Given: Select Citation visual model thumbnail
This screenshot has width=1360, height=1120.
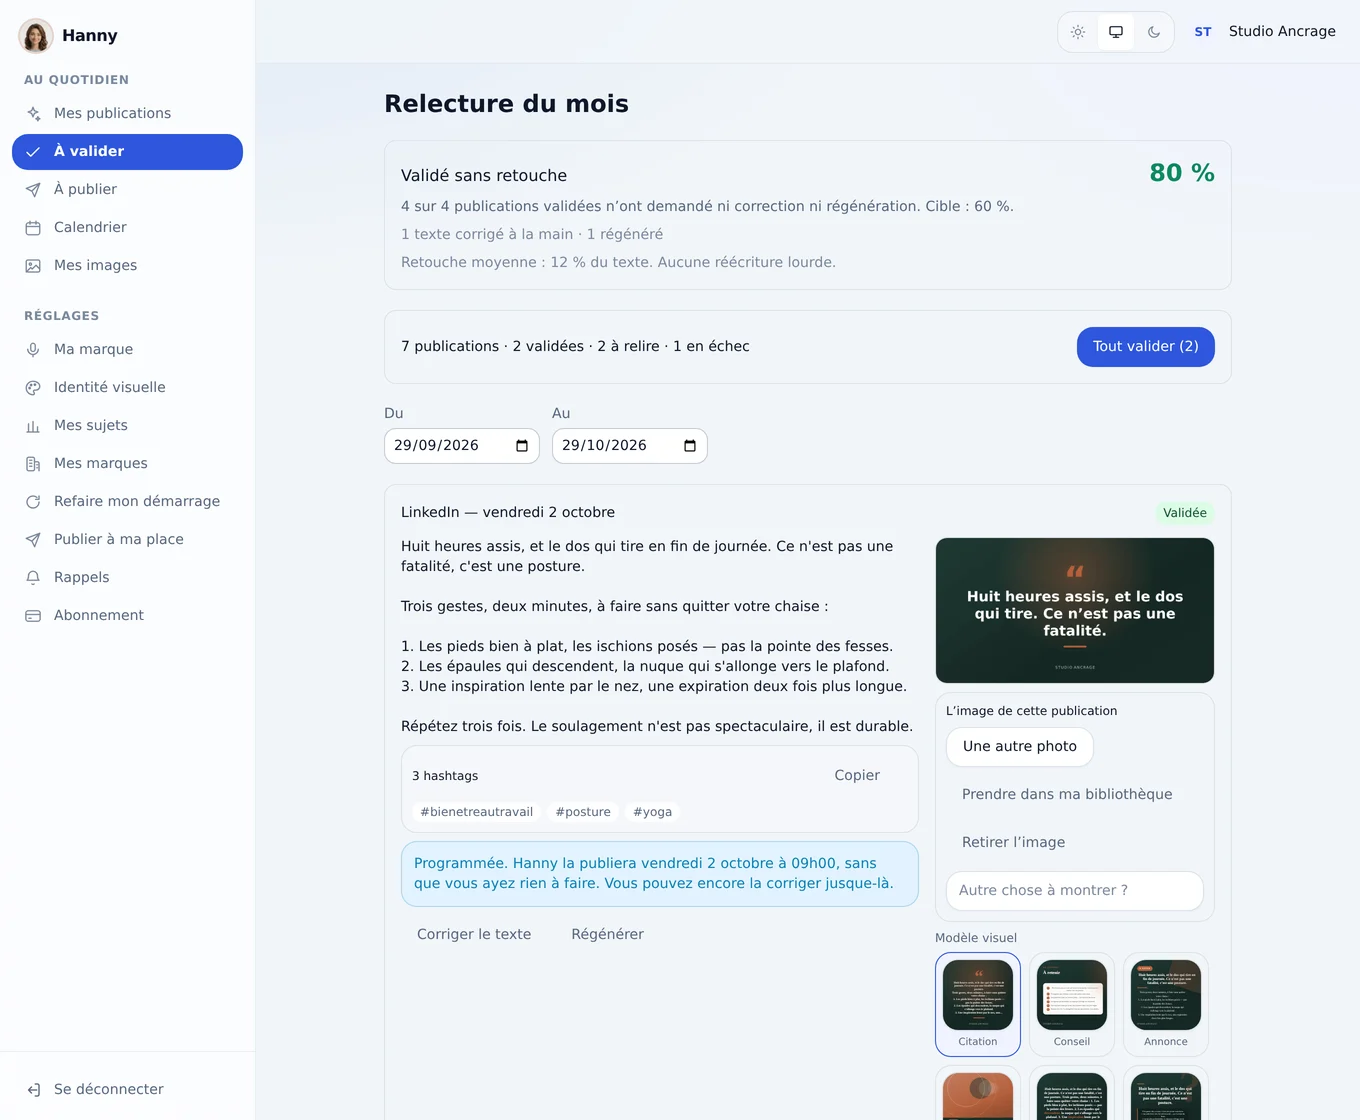Looking at the screenshot, I should pyautogui.click(x=978, y=1004).
